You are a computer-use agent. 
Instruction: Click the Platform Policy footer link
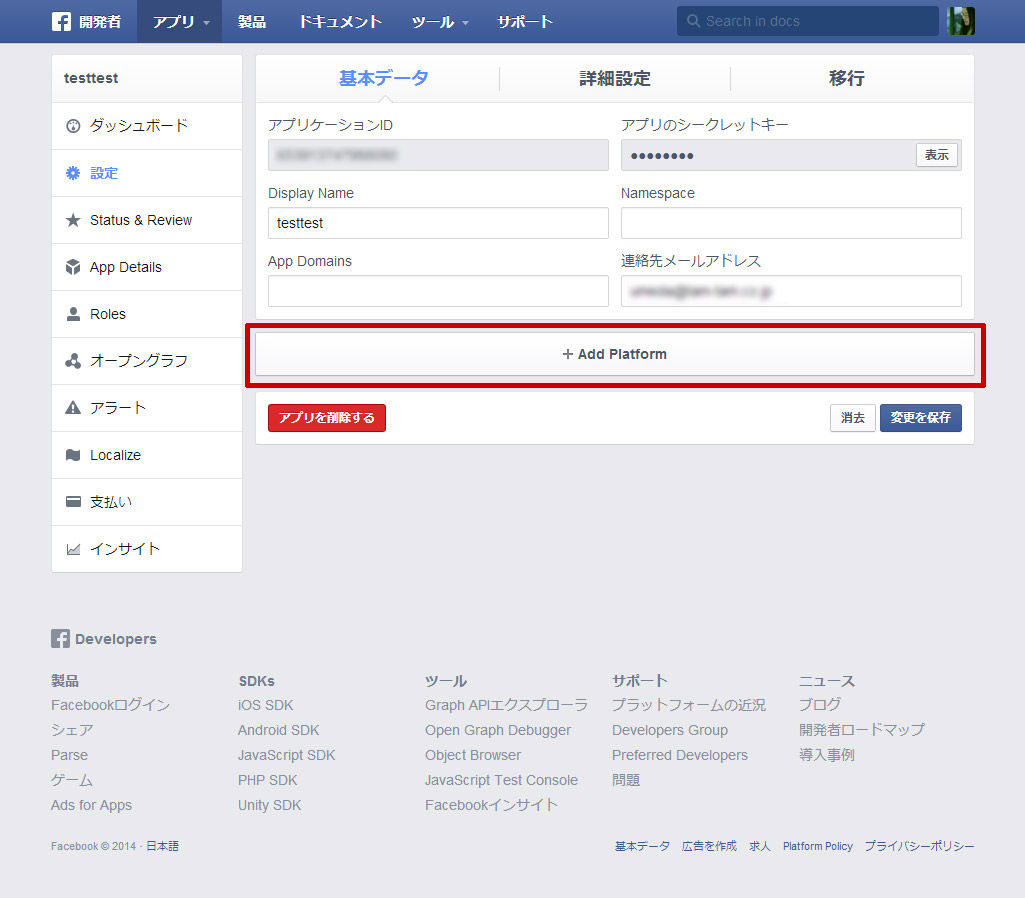[x=818, y=846]
